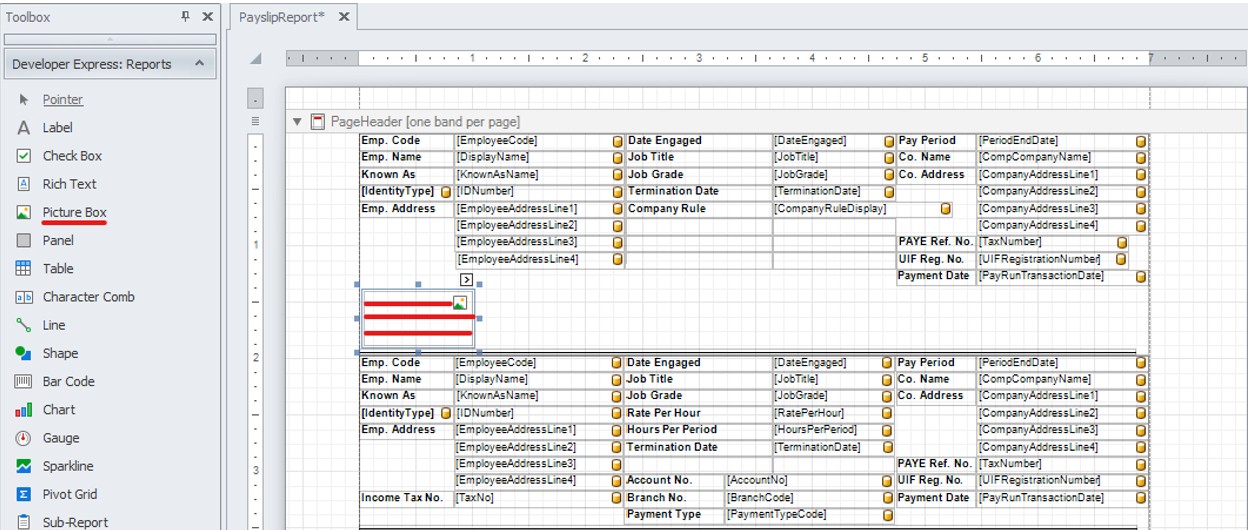Select the Label control tool
The width and height of the screenshot is (1248, 530).
point(57,128)
